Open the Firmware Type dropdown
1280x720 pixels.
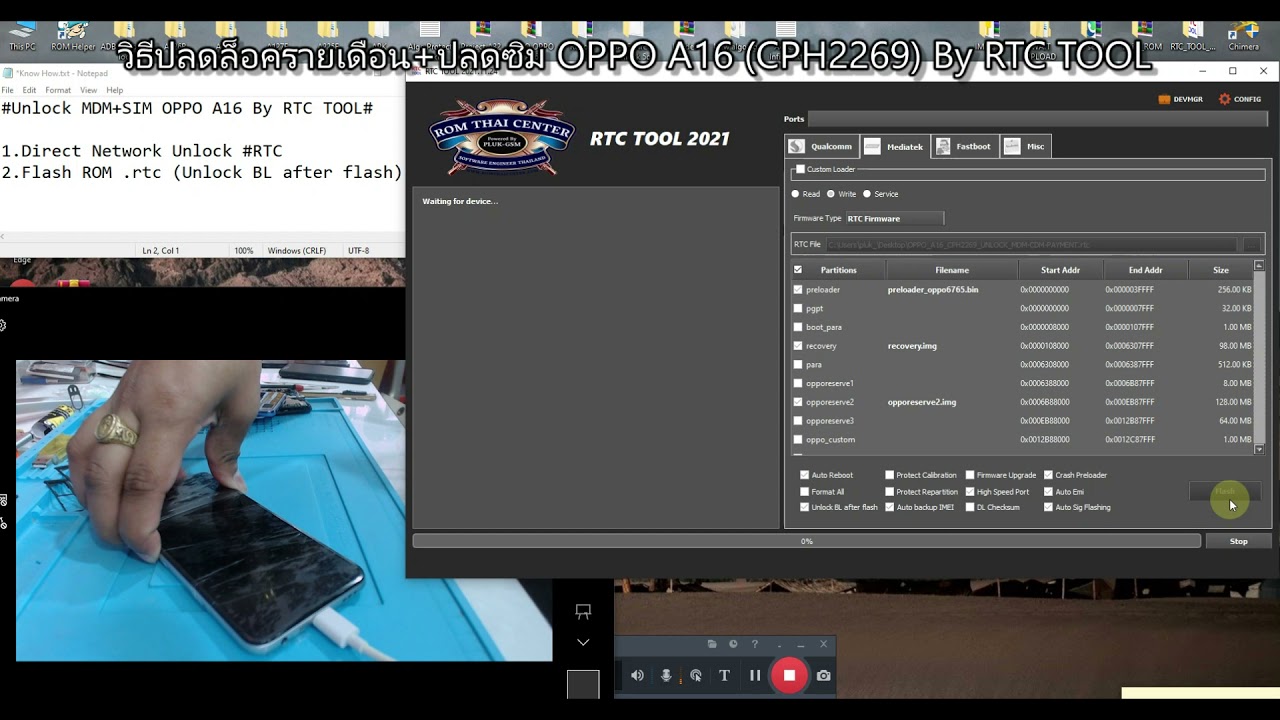pos(894,218)
